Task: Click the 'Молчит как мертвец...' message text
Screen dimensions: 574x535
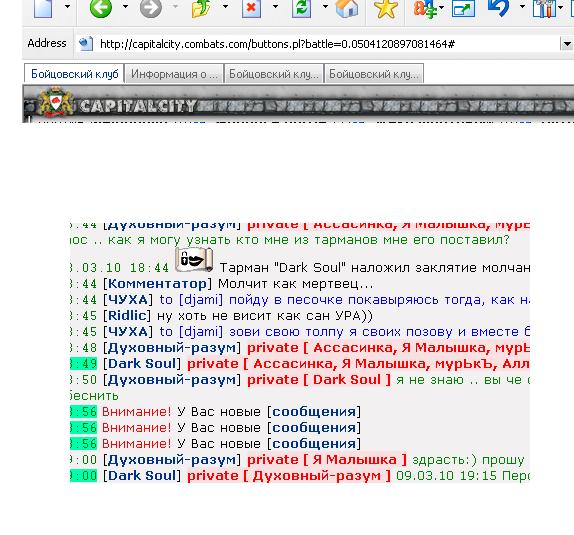Action: pyautogui.click(x=296, y=284)
